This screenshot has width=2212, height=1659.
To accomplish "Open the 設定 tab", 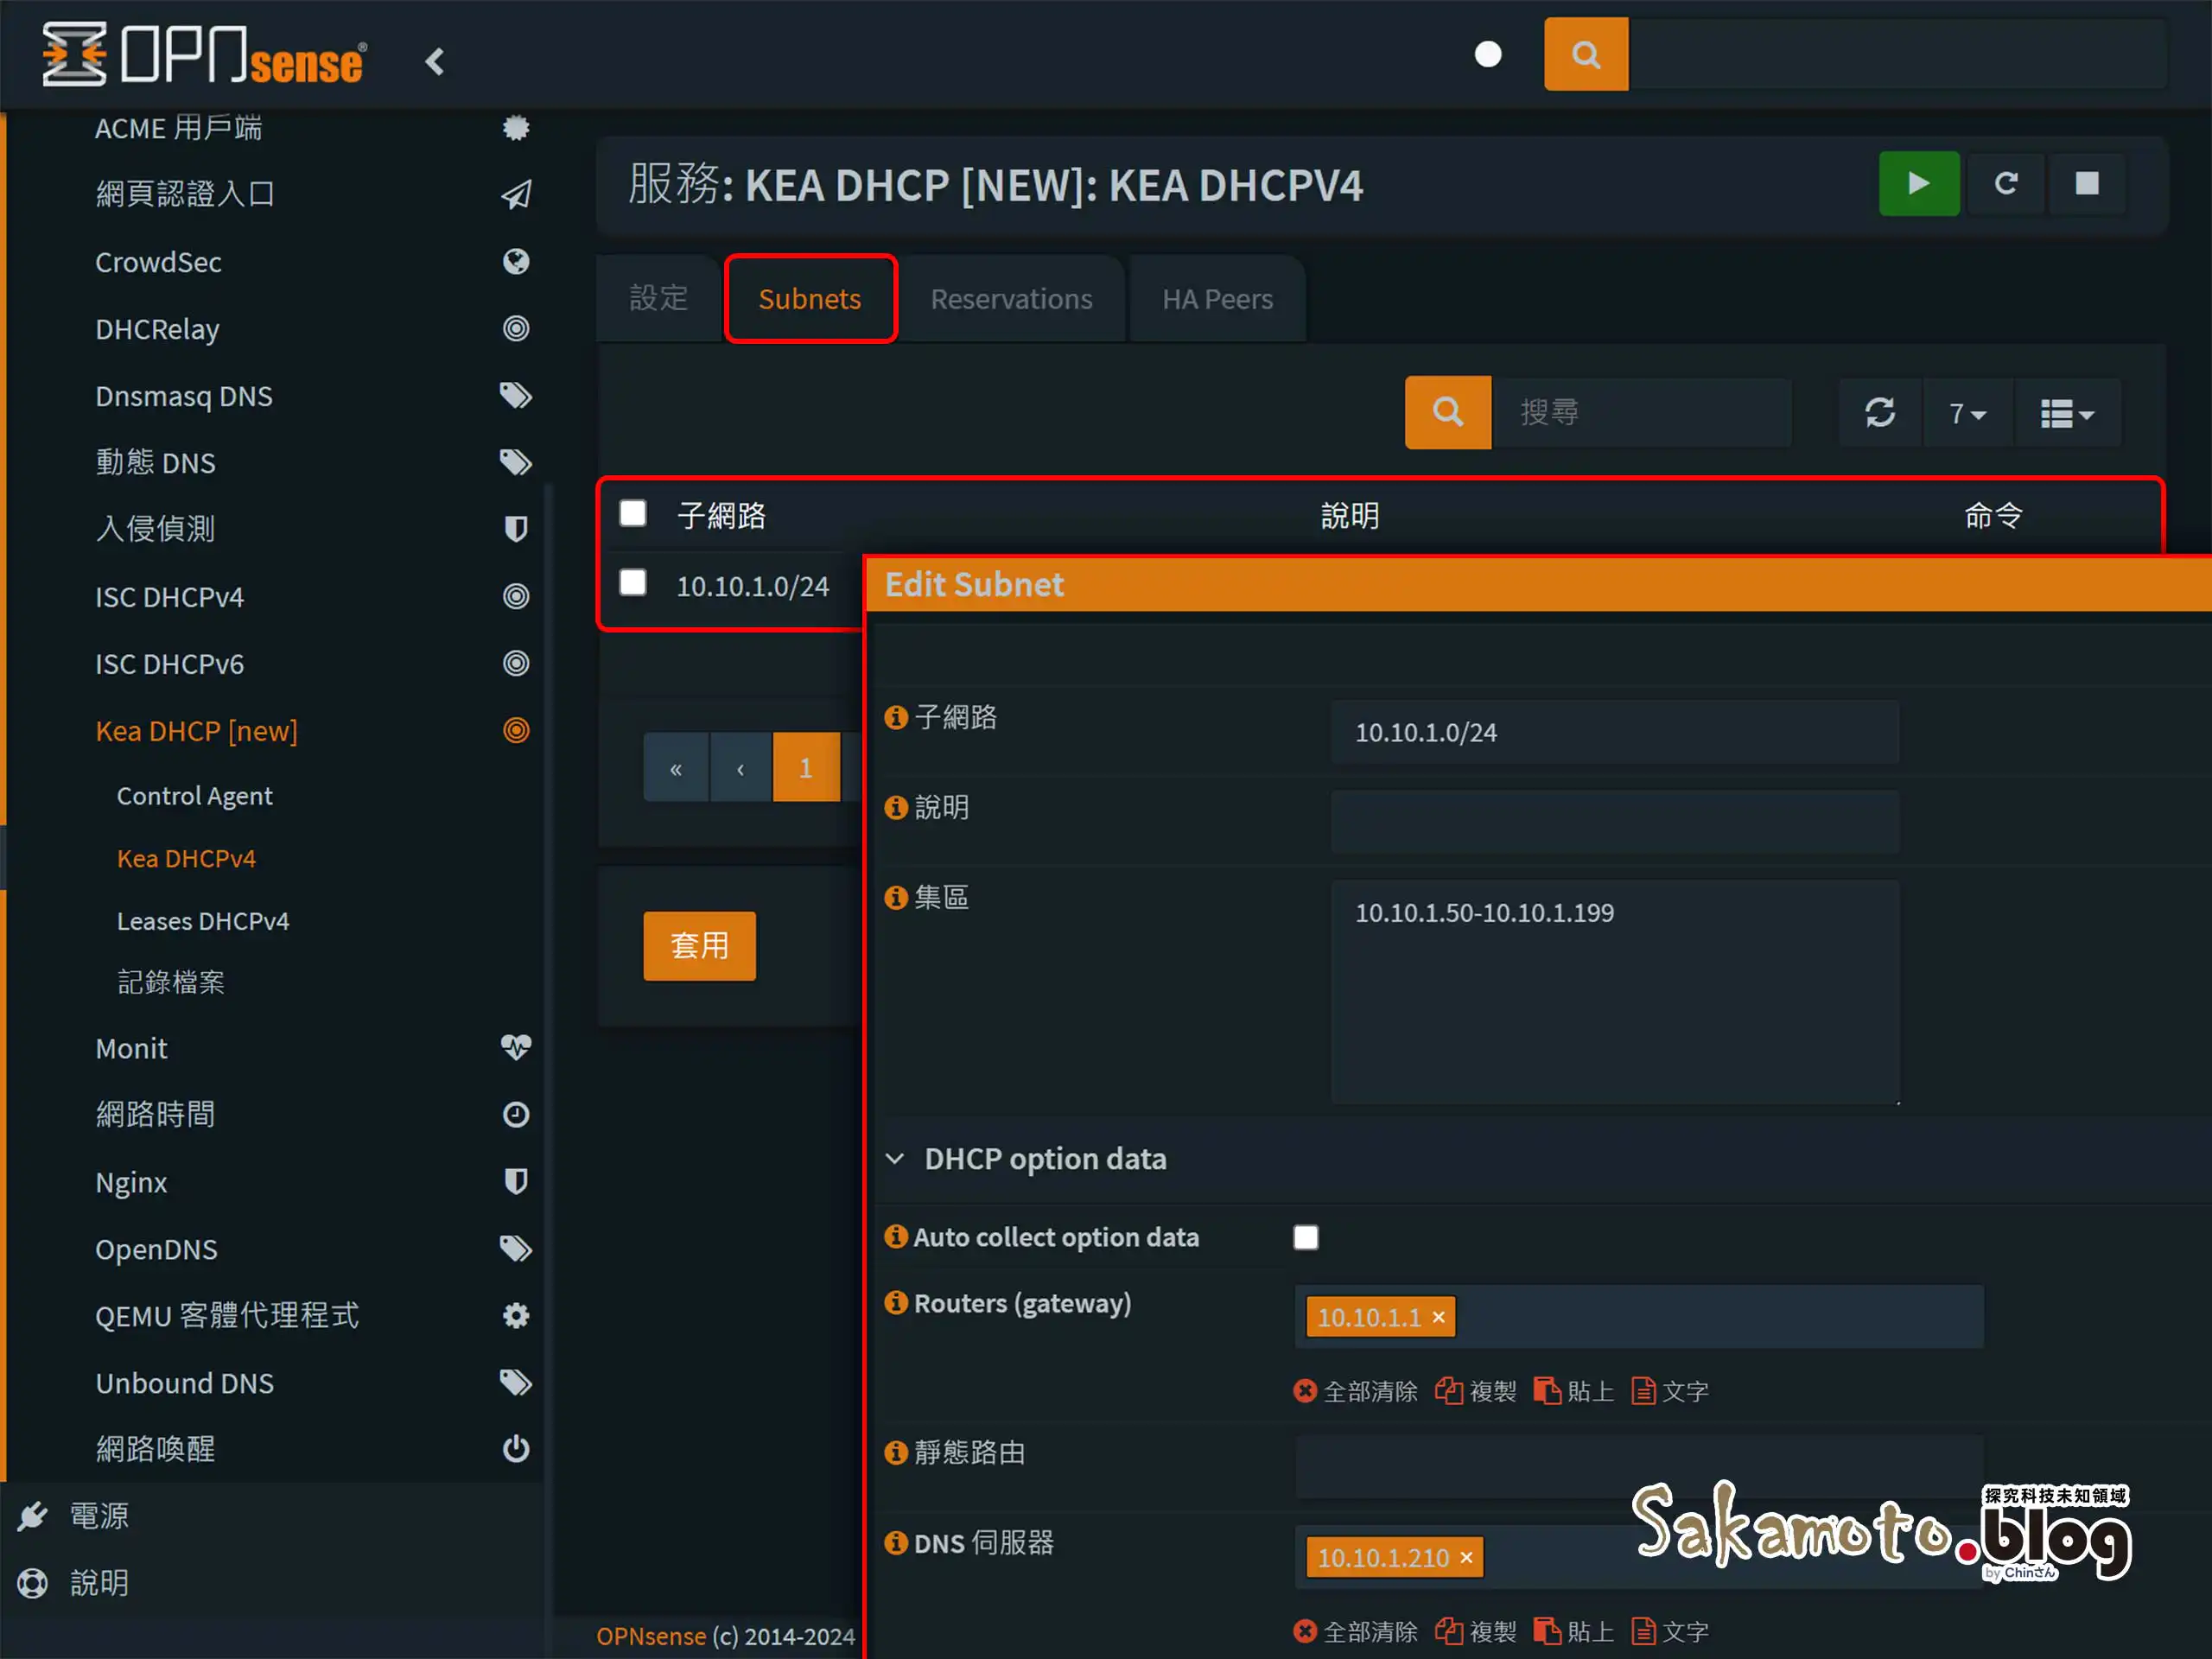I will [x=659, y=298].
